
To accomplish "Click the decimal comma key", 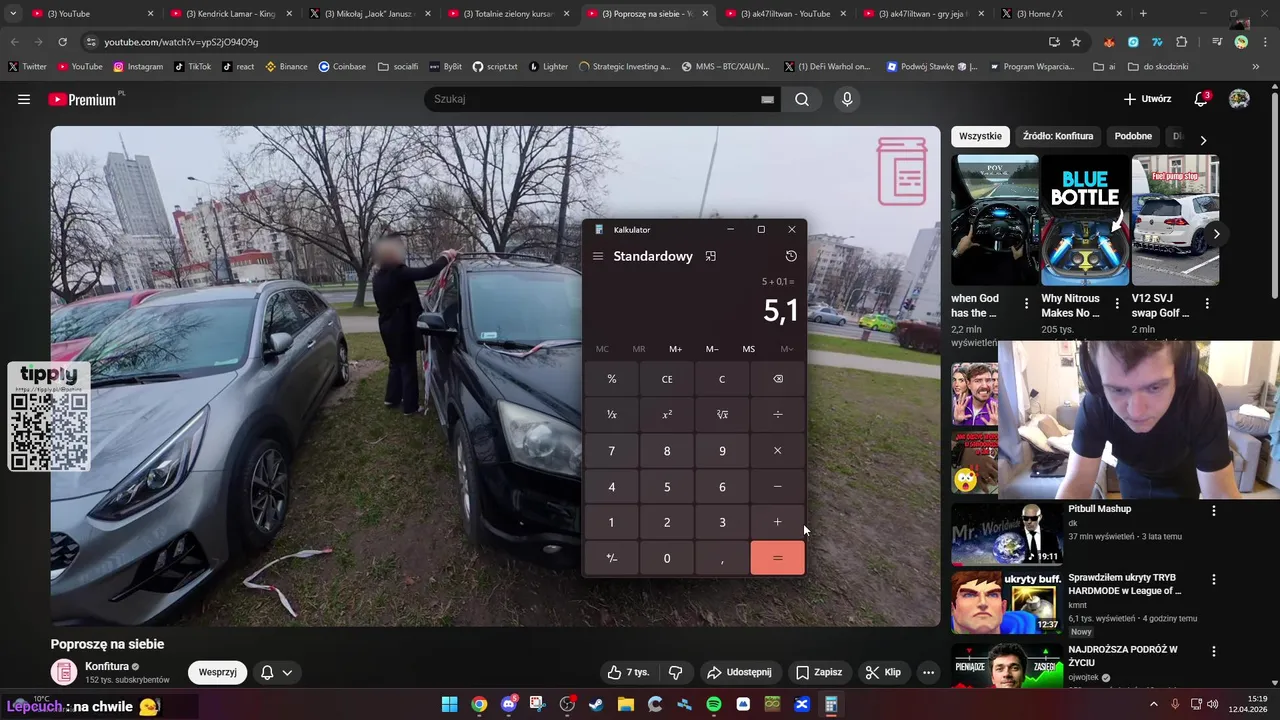I will click(722, 558).
